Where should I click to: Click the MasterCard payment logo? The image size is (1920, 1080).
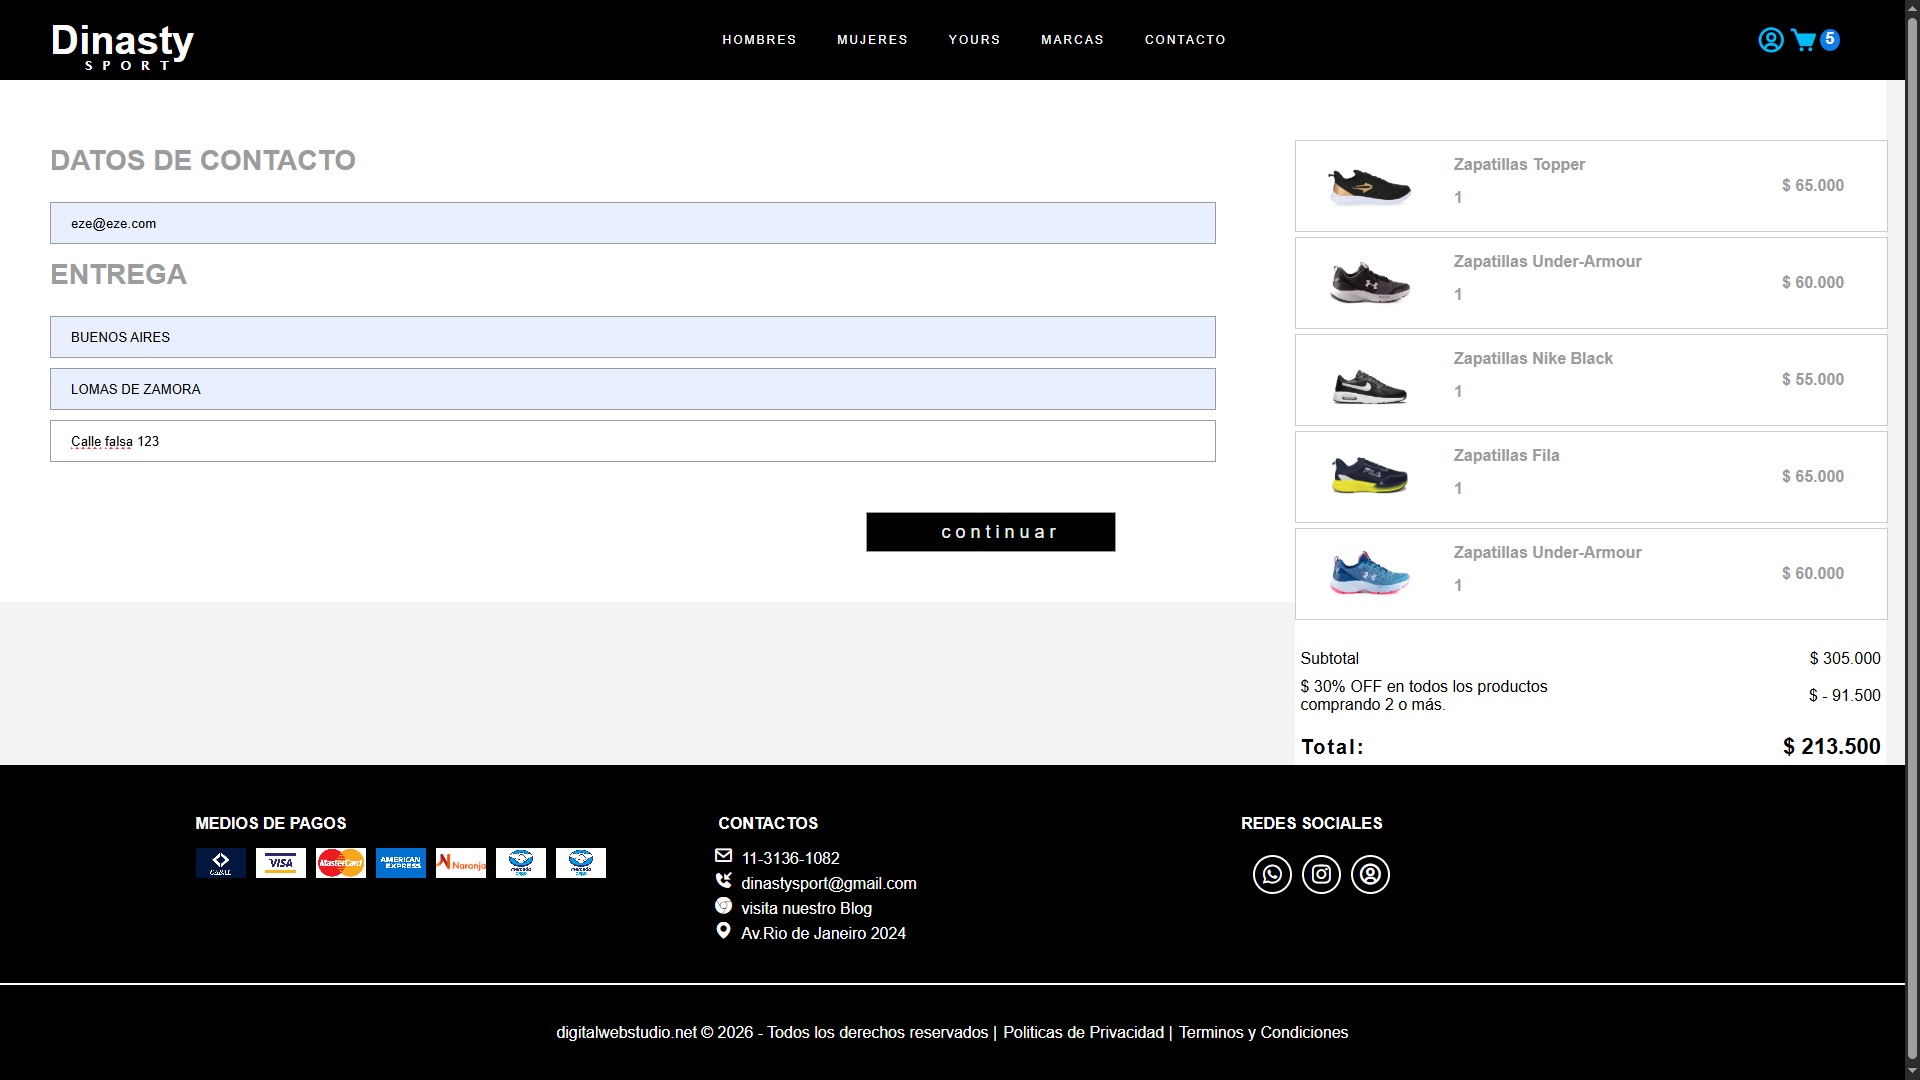[341, 863]
